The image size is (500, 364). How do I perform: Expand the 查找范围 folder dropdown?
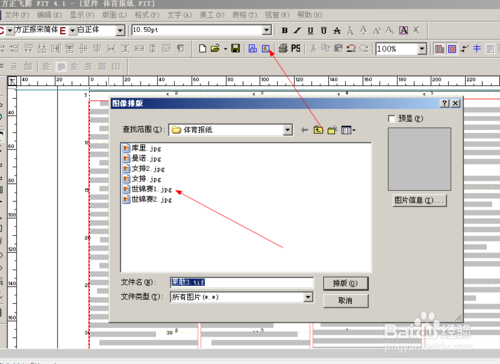288,130
